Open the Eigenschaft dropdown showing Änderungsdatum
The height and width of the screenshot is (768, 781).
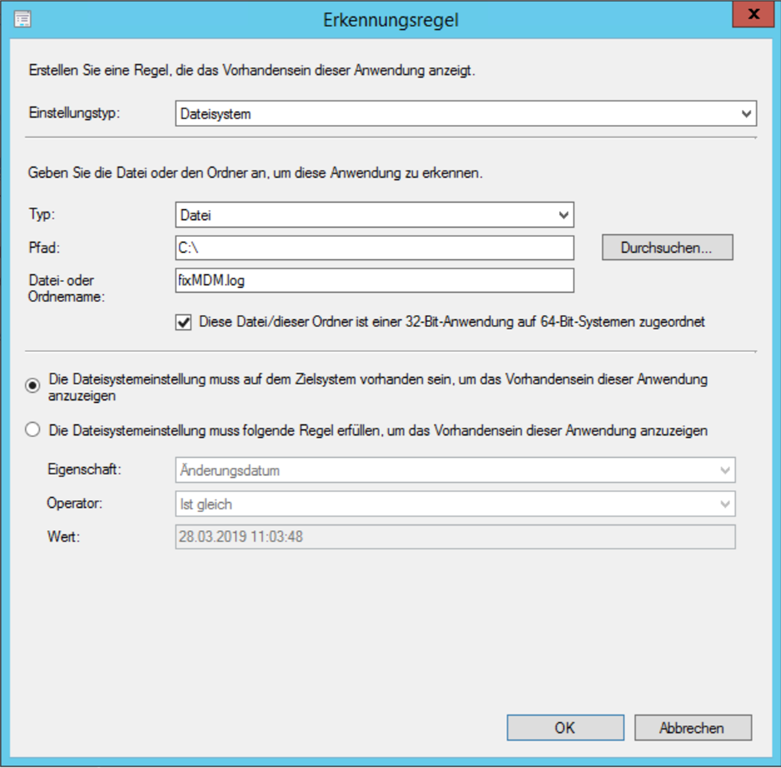click(x=455, y=469)
